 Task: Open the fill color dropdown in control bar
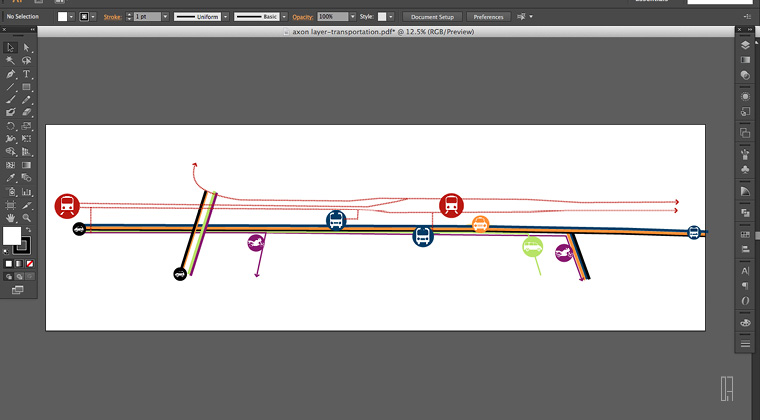coord(71,17)
